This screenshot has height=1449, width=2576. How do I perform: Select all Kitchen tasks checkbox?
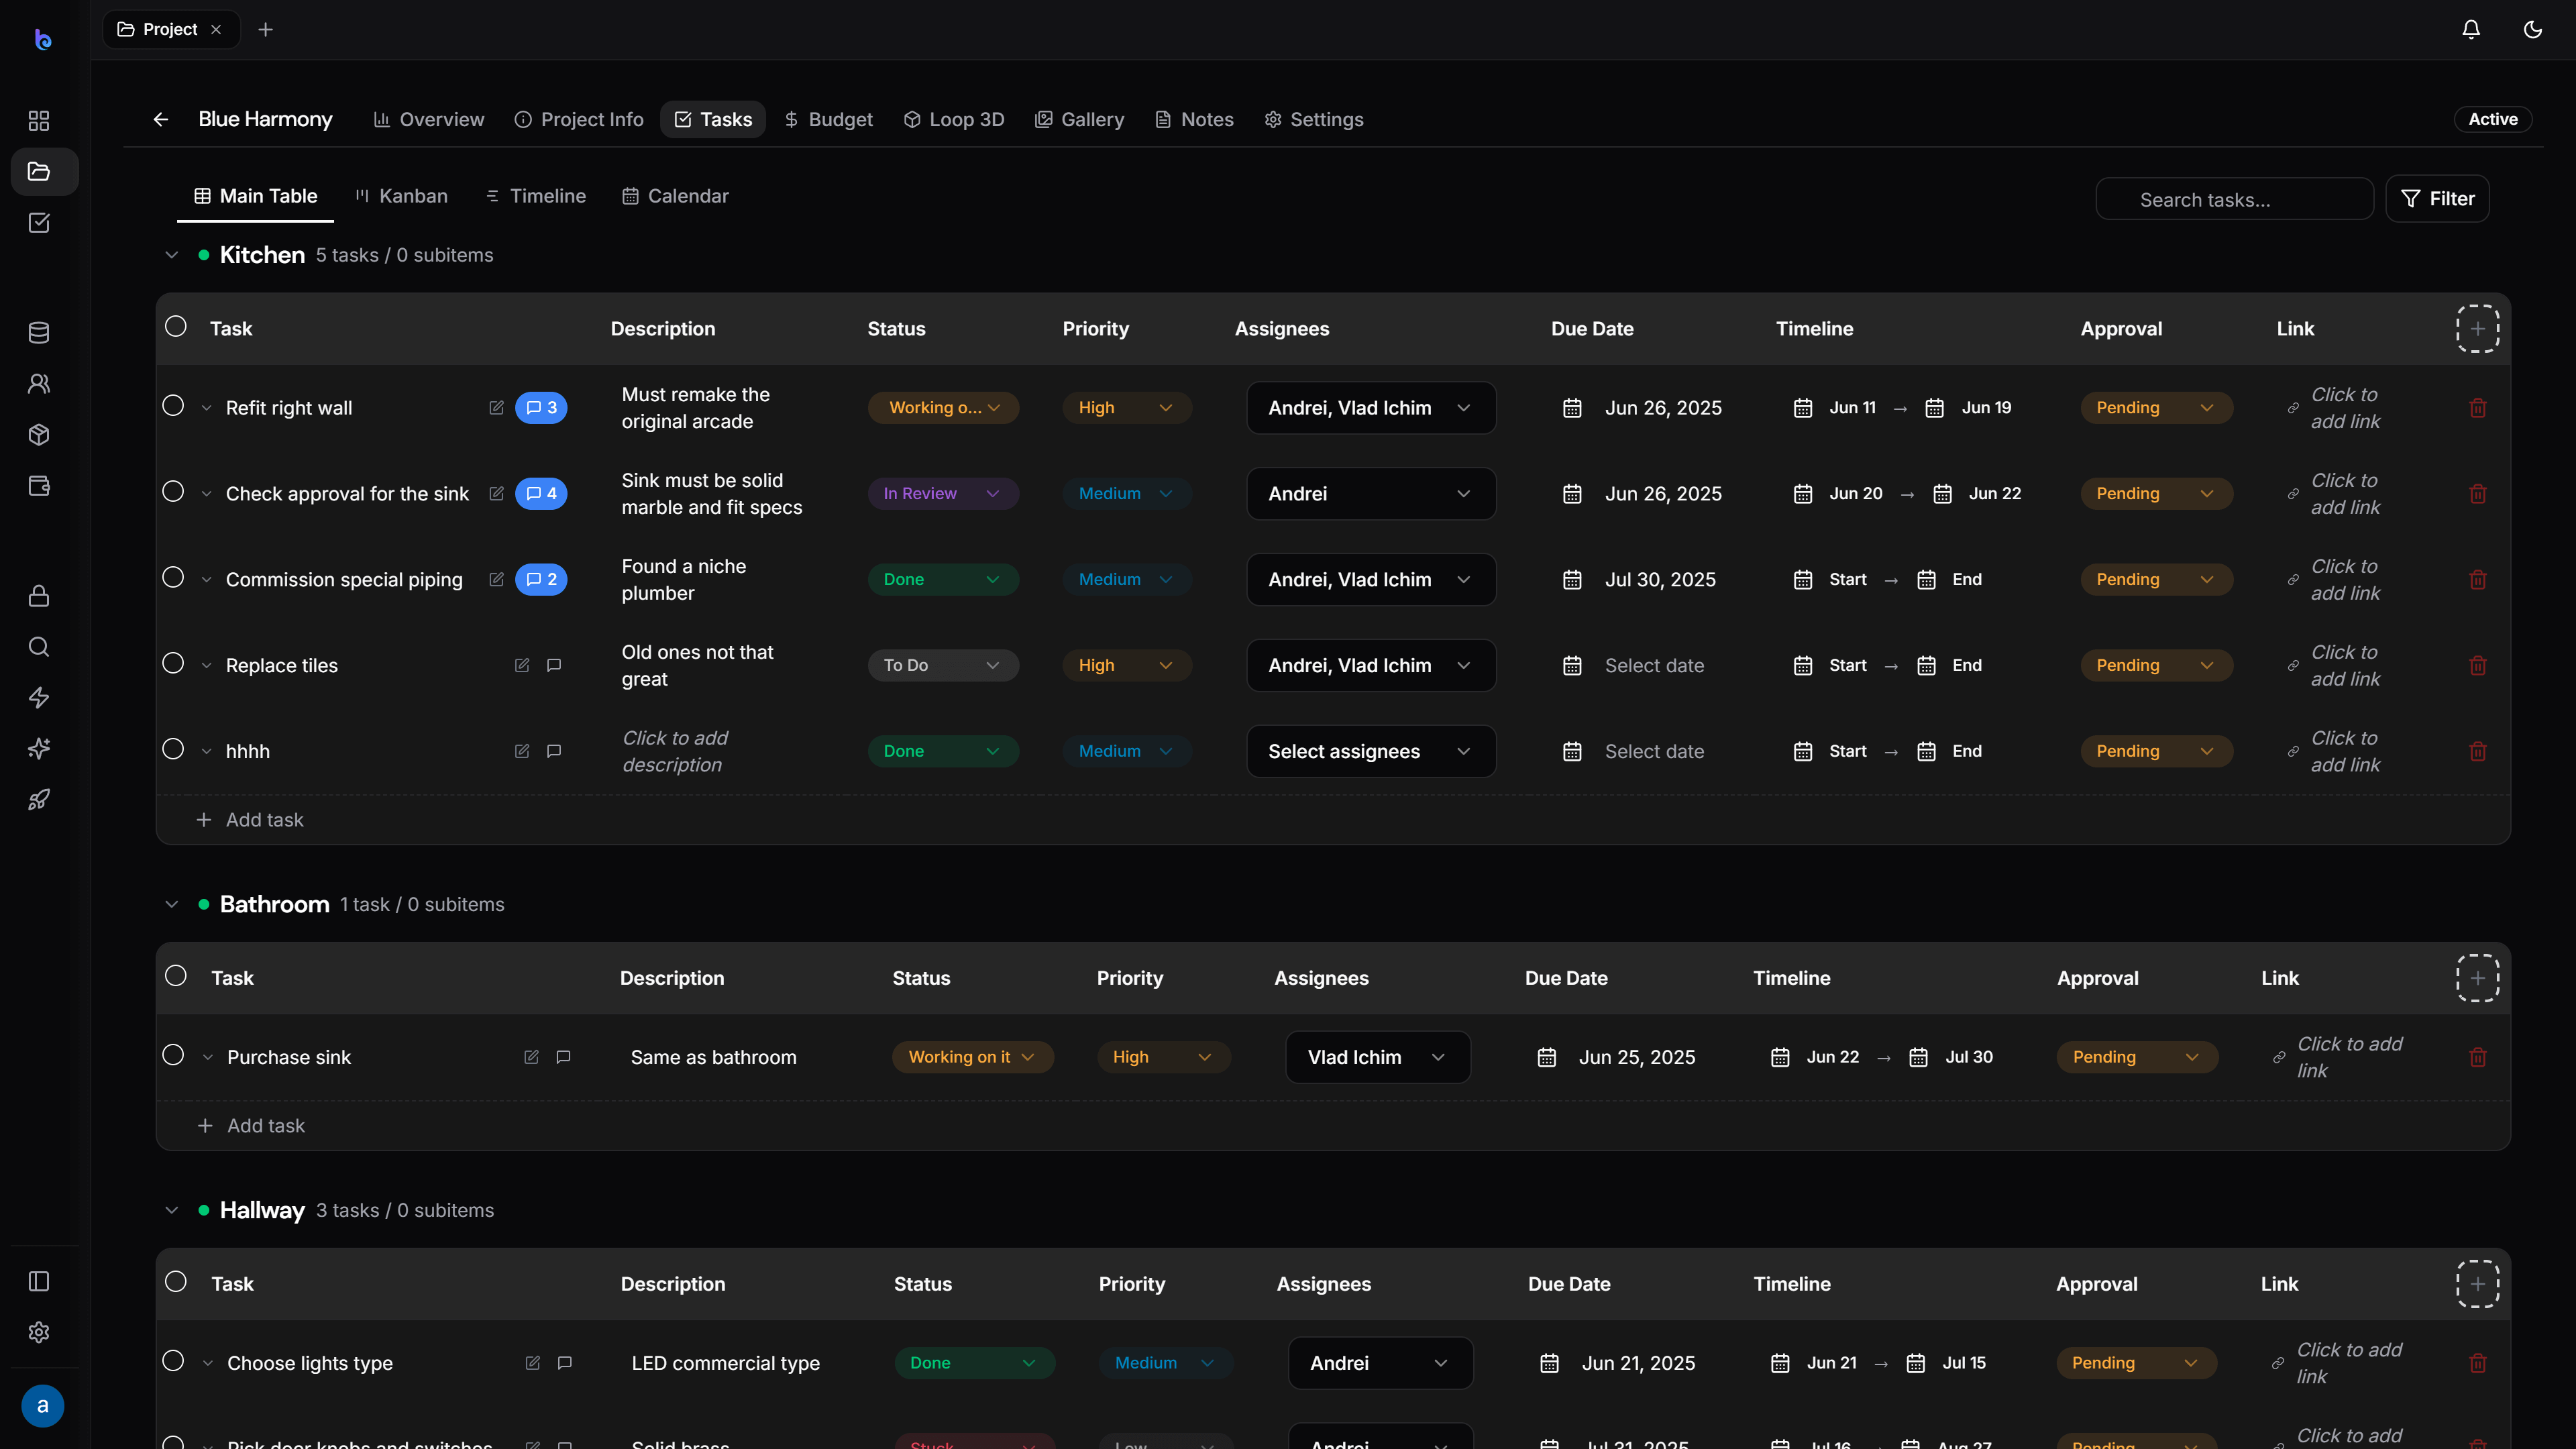click(x=176, y=327)
